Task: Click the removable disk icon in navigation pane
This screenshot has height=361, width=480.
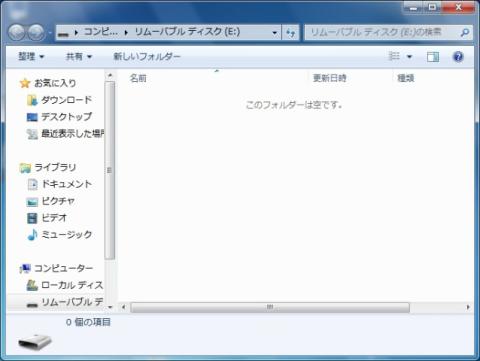Action: [32, 304]
